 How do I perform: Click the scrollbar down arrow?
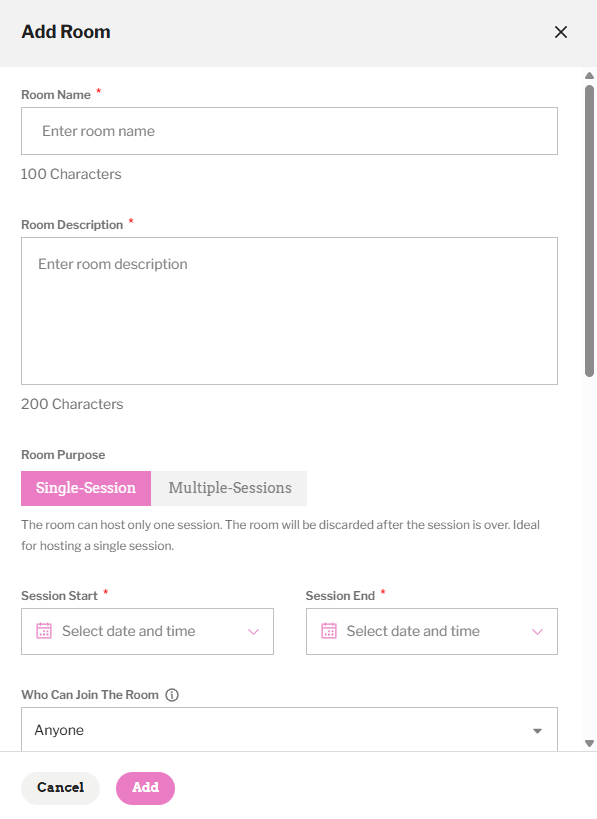589,743
